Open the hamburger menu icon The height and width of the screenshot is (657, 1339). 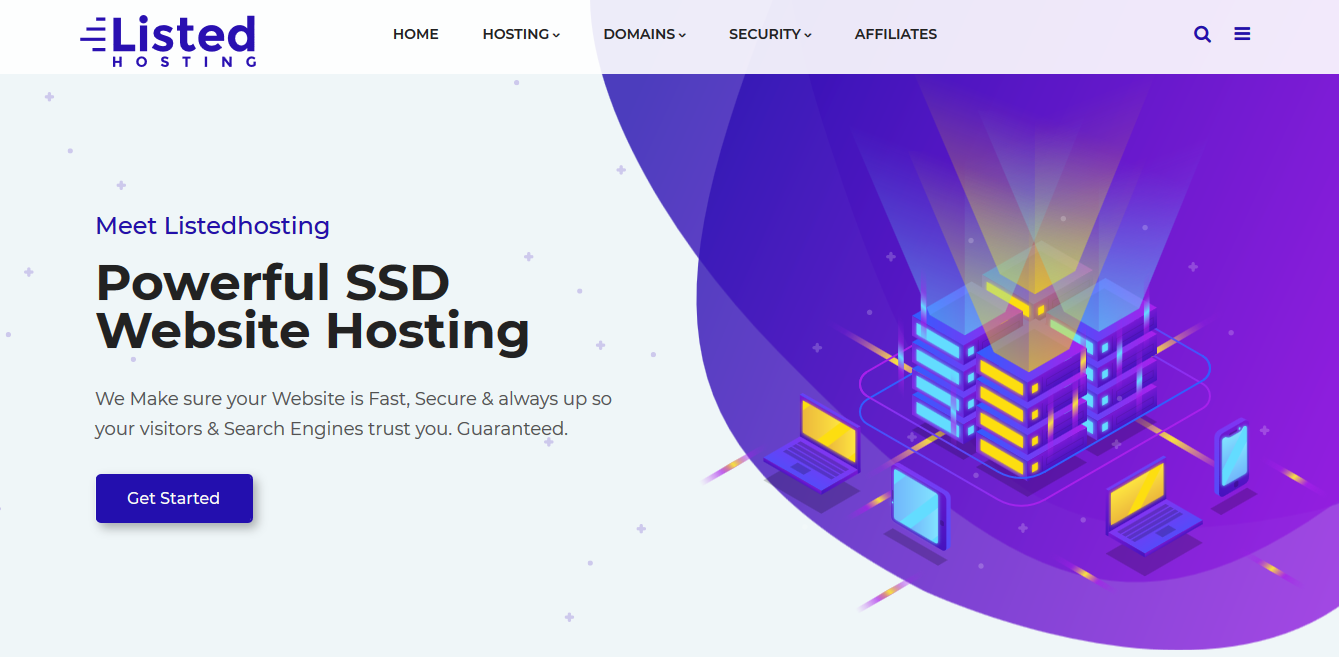(x=1242, y=34)
